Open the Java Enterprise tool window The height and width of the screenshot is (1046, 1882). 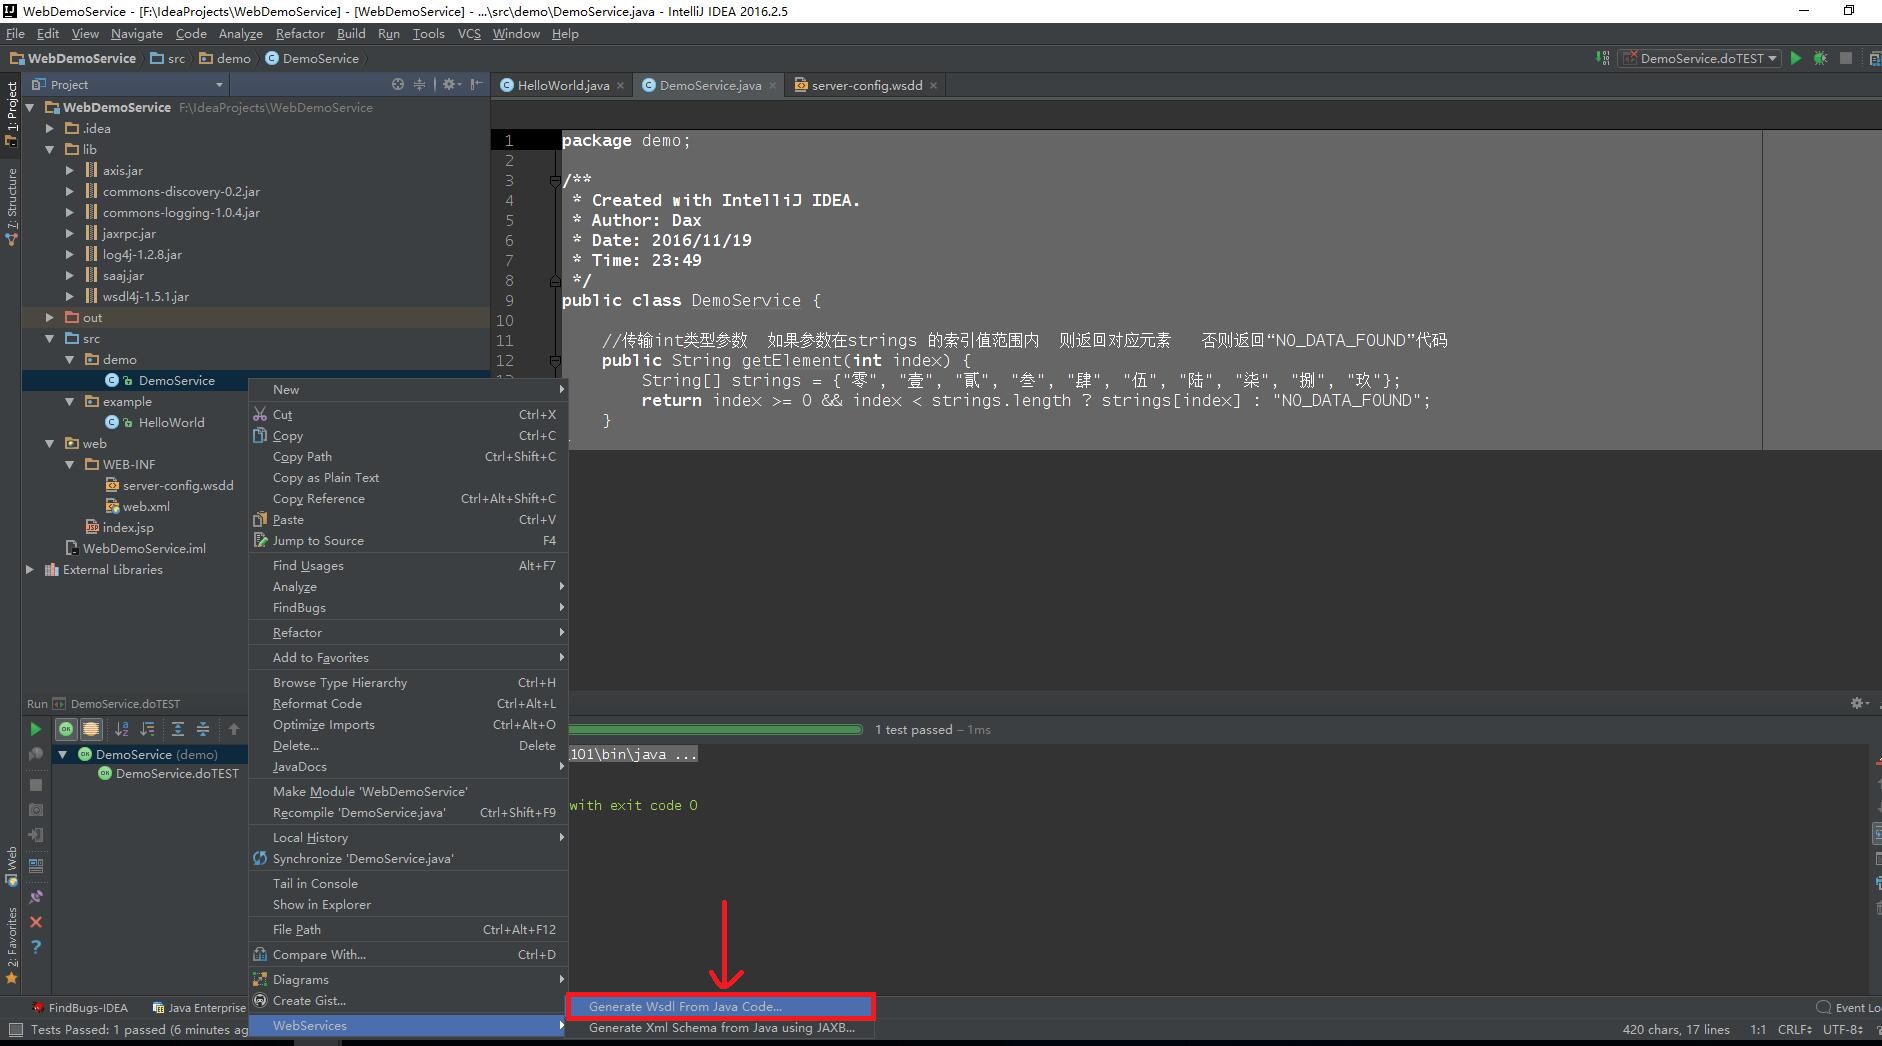(x=199, y=1007)
